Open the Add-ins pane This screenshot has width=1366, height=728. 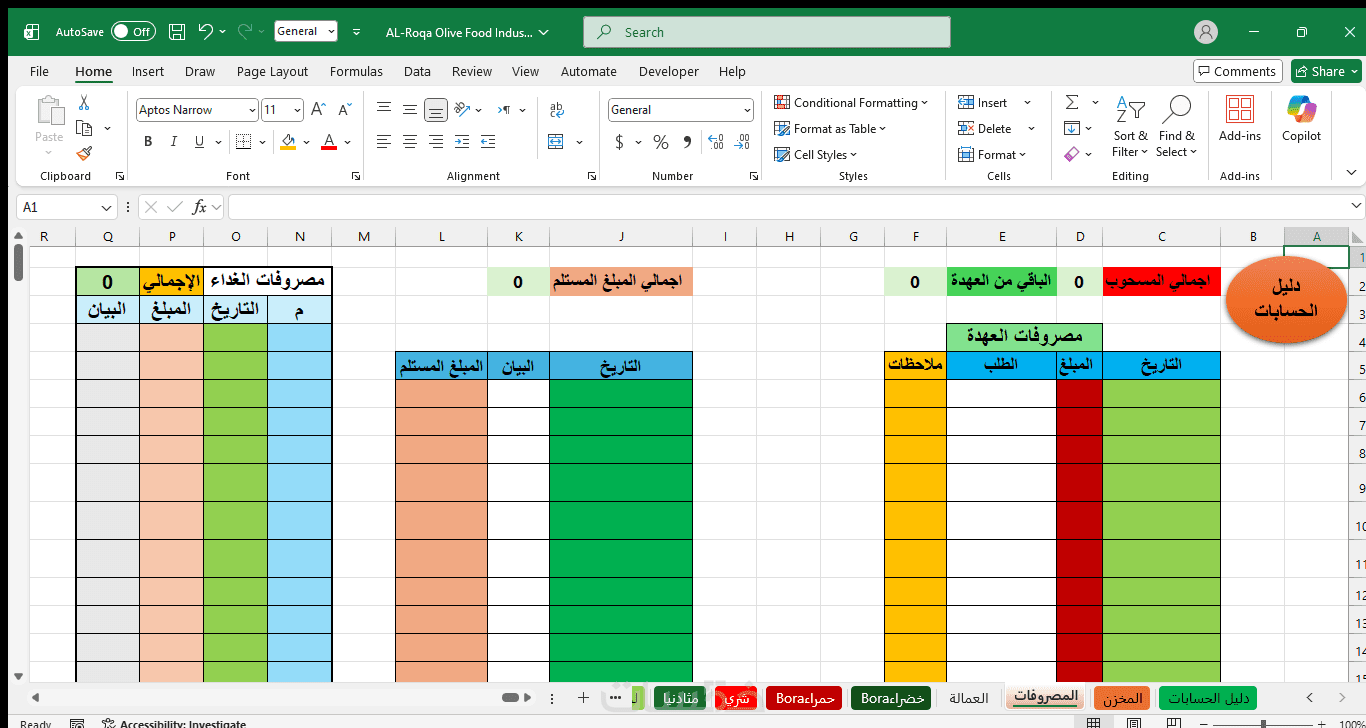tap(1240, 120)
